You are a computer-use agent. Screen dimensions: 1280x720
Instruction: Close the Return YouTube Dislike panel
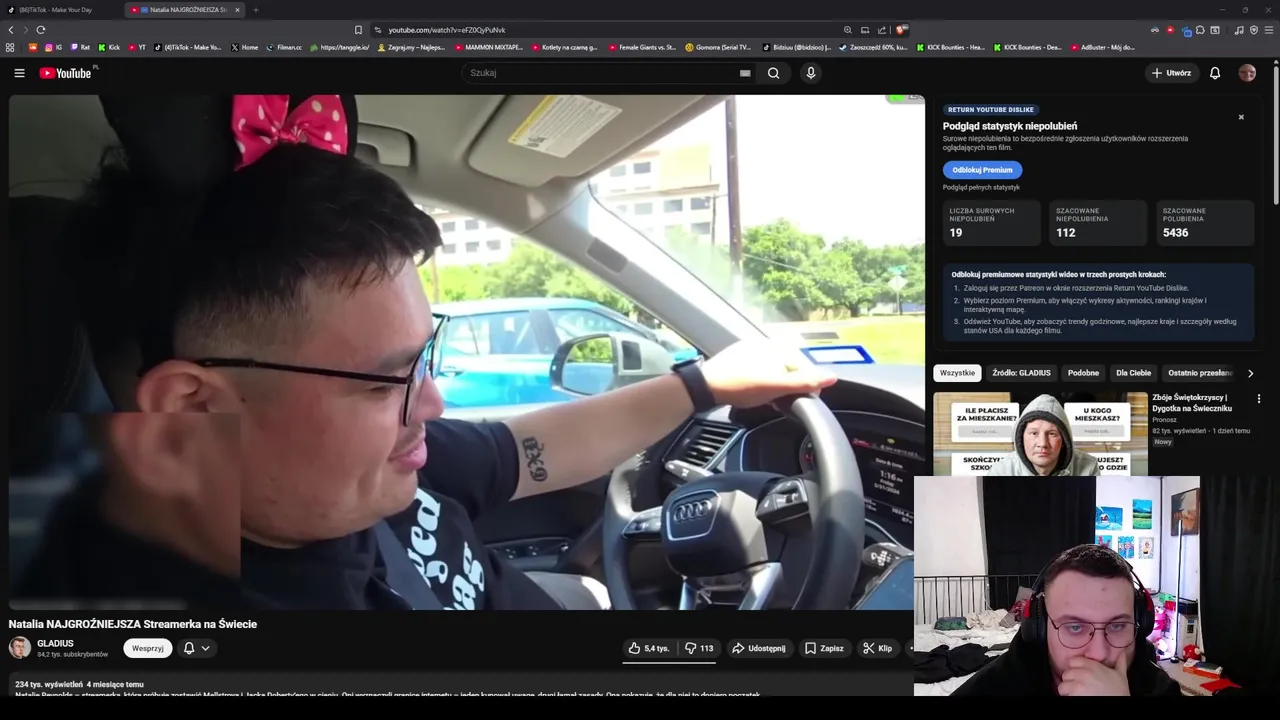click(x=1241, y=117)
